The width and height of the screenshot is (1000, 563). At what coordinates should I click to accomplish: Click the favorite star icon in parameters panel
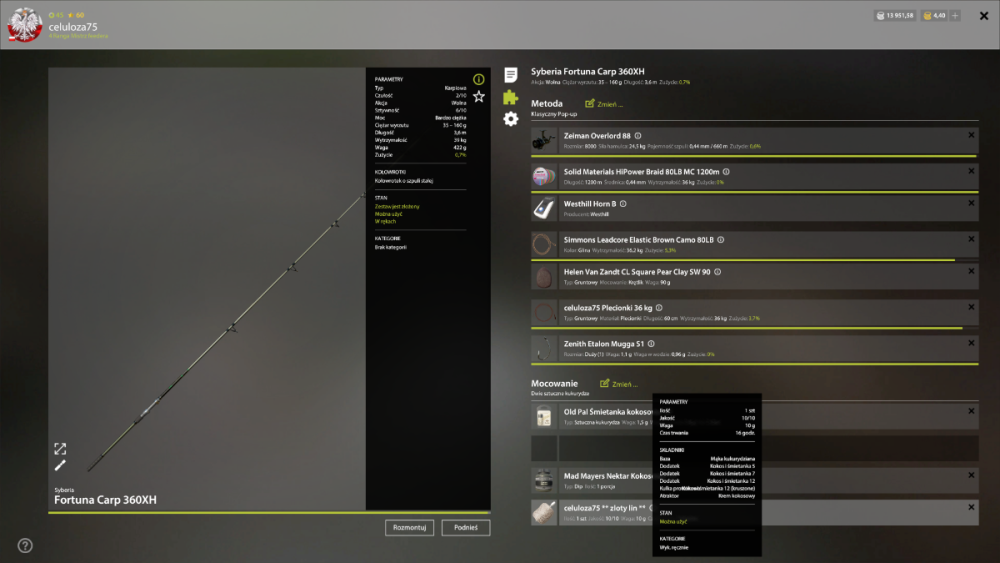pos(478,96)
